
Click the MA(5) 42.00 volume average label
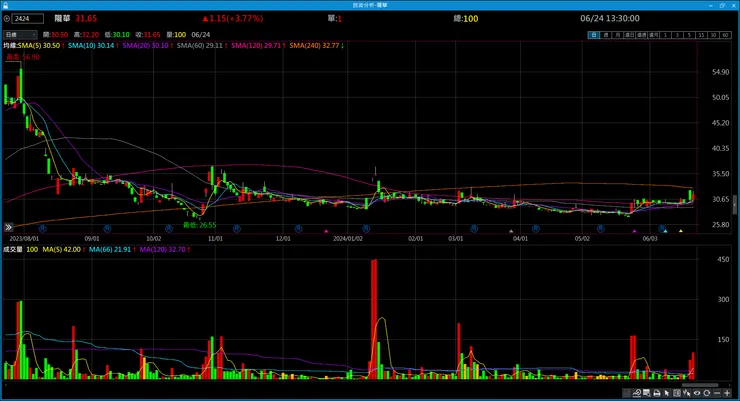64,249
